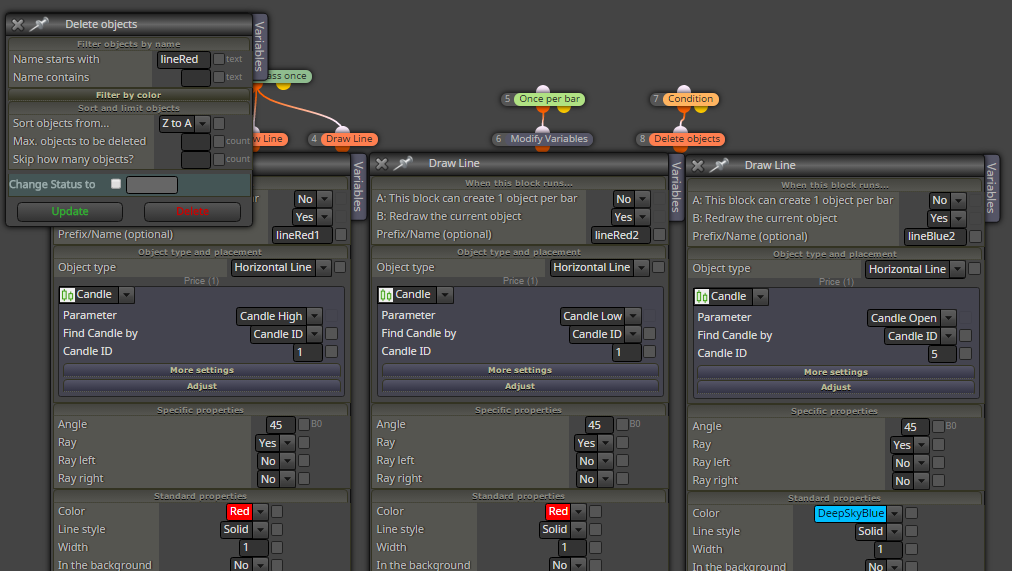Viewport: 1012px width, 571px height.
Task: Select the Modify Variables node
Action: tap(549, 139)
